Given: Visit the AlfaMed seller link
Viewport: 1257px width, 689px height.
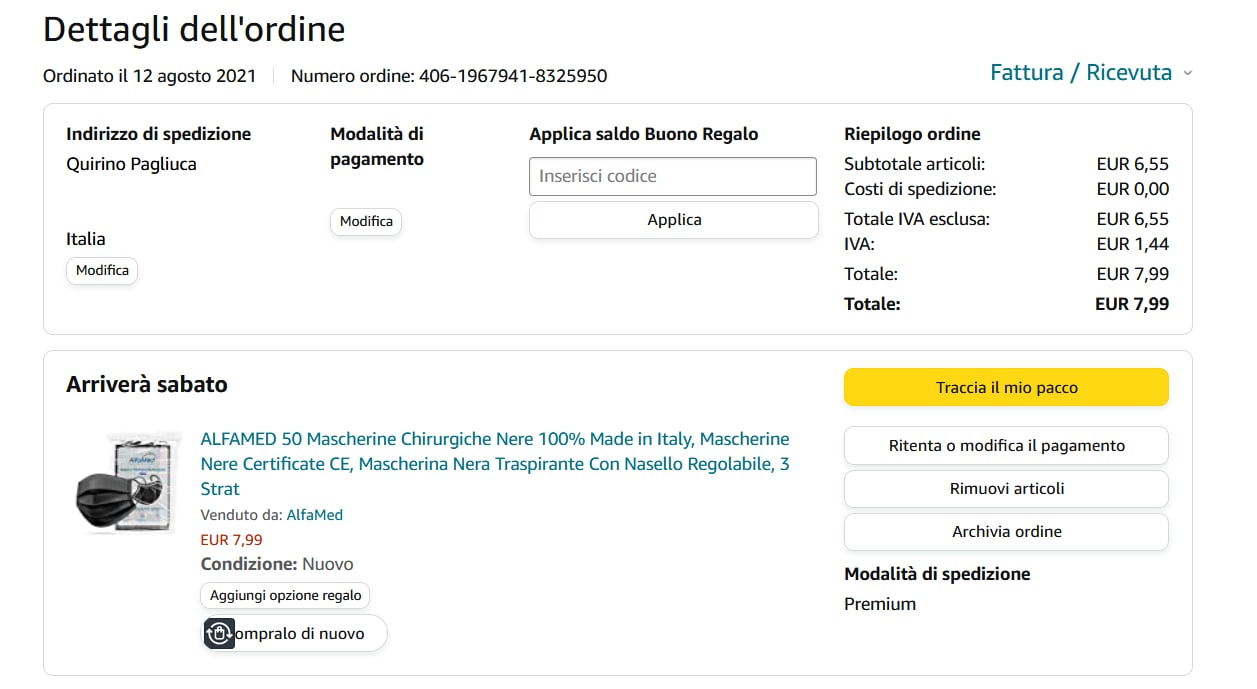Looking at the screenshot, I should coord(315,515).
